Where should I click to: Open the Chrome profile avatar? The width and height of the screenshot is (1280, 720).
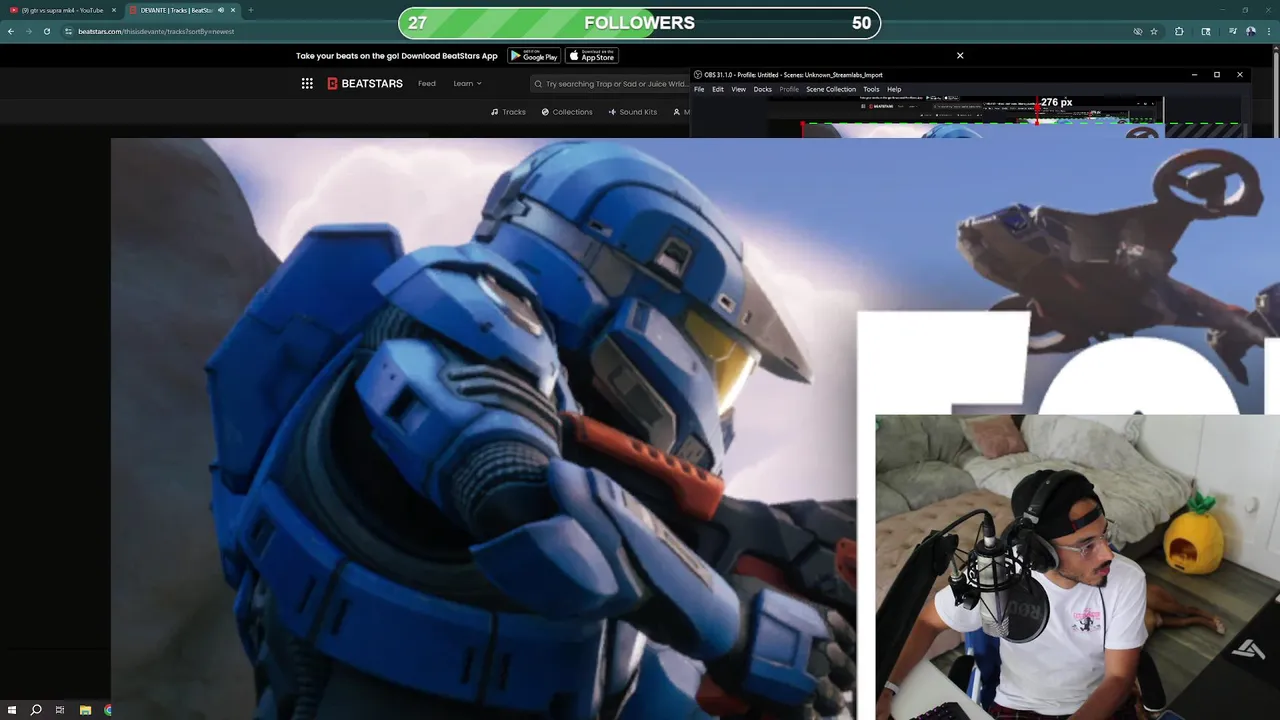1251,31
